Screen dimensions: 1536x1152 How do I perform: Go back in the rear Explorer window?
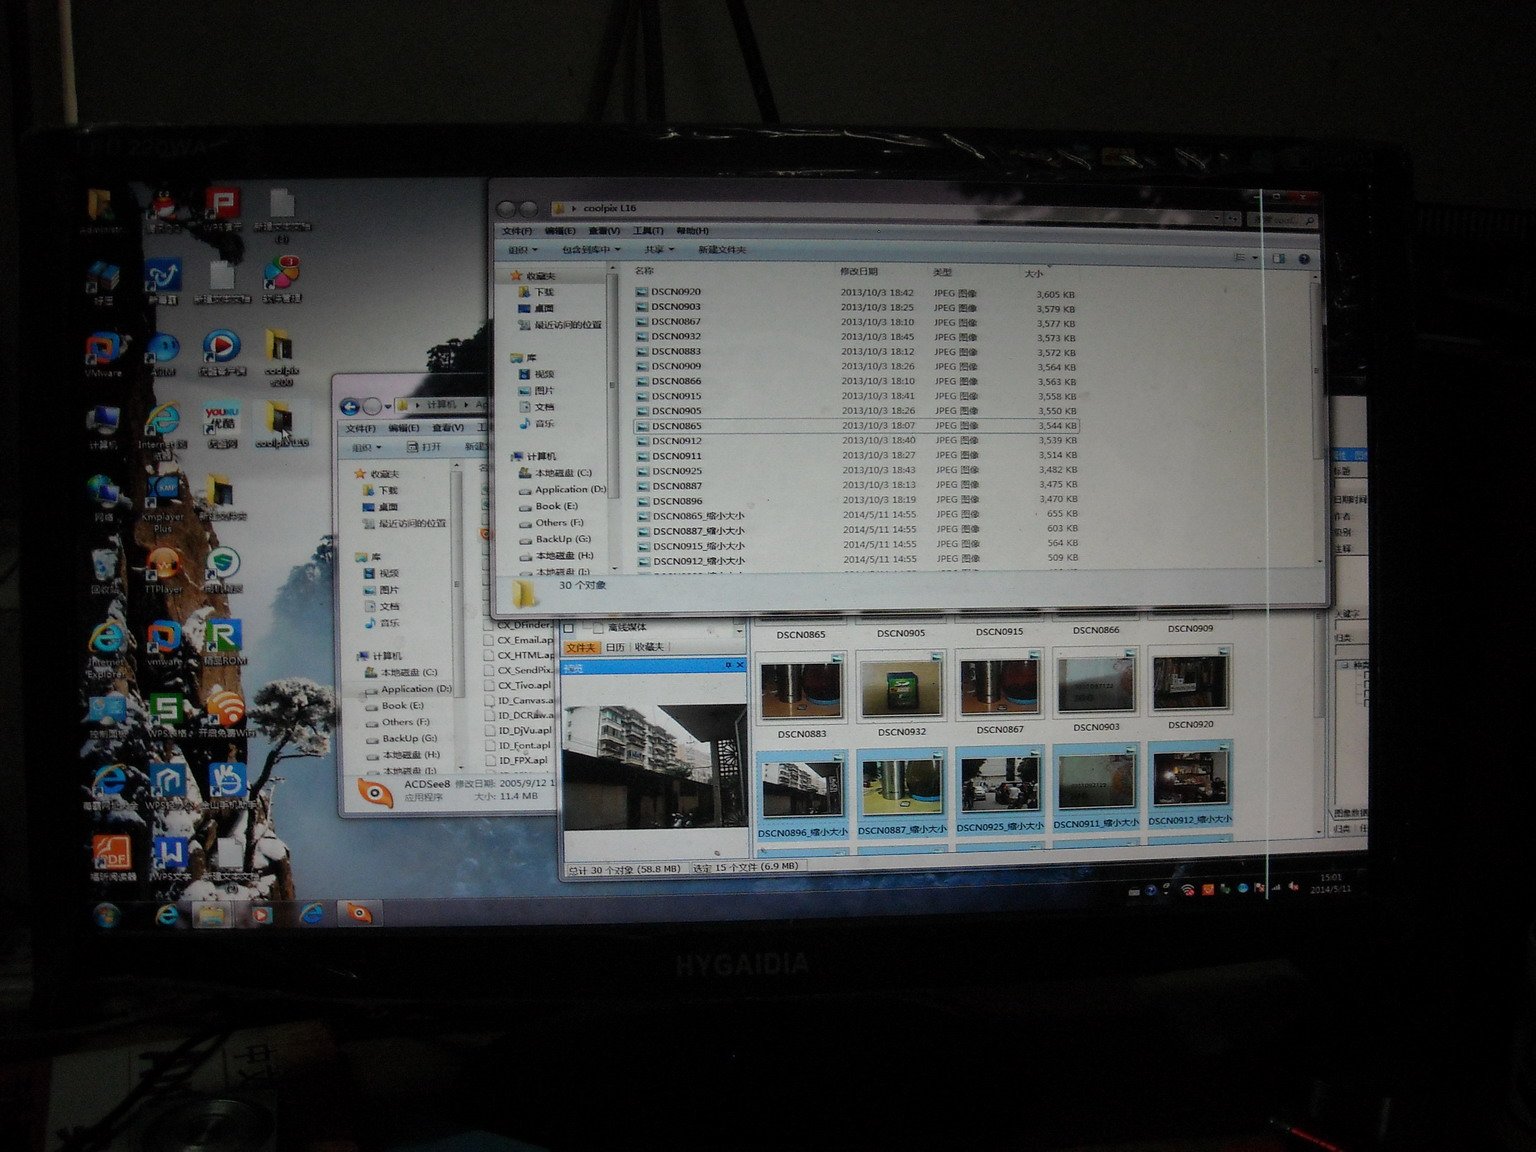click(349, 406)
